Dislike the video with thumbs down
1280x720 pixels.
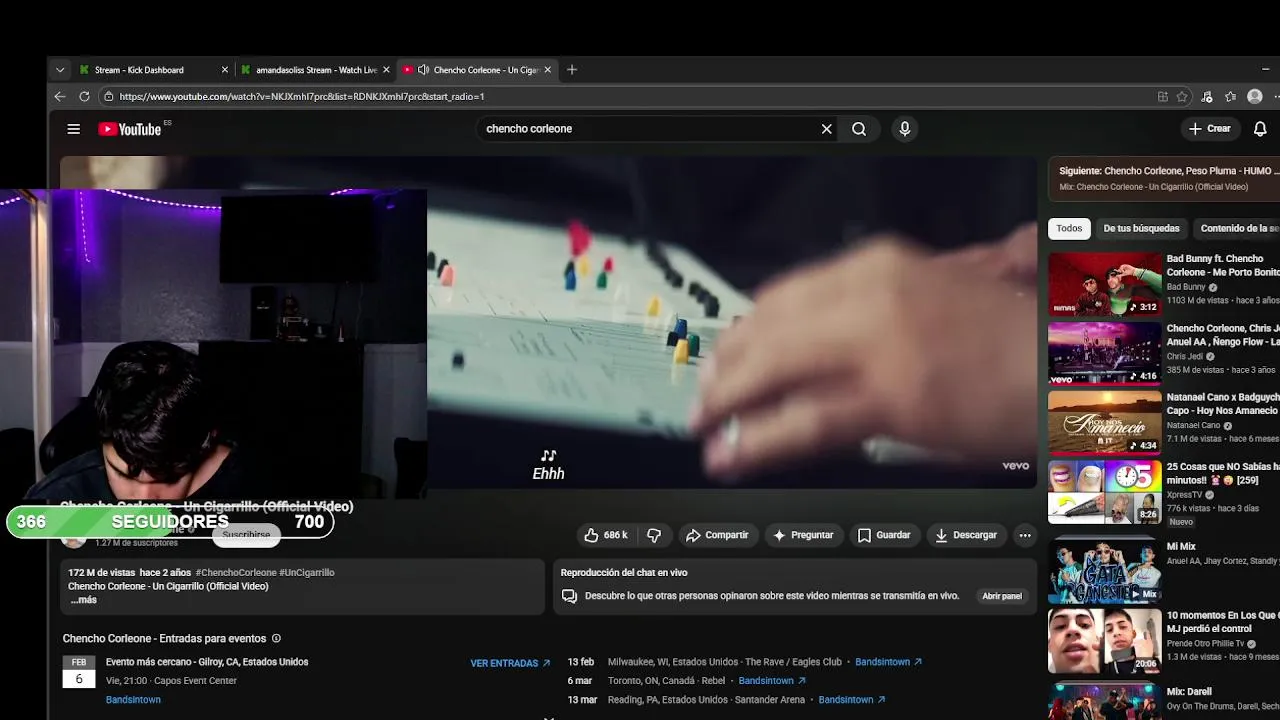[654, 535]
